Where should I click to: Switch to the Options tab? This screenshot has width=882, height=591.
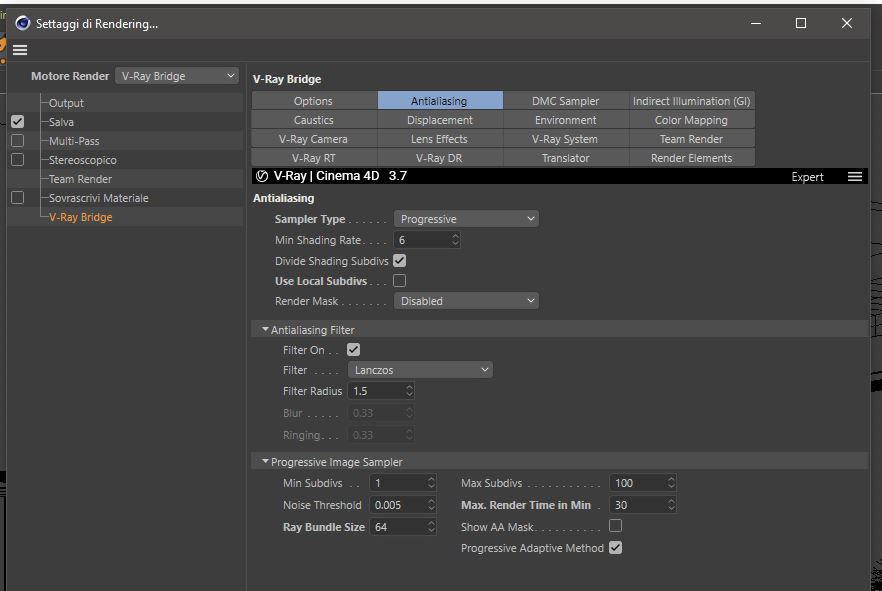pos(314,101)
